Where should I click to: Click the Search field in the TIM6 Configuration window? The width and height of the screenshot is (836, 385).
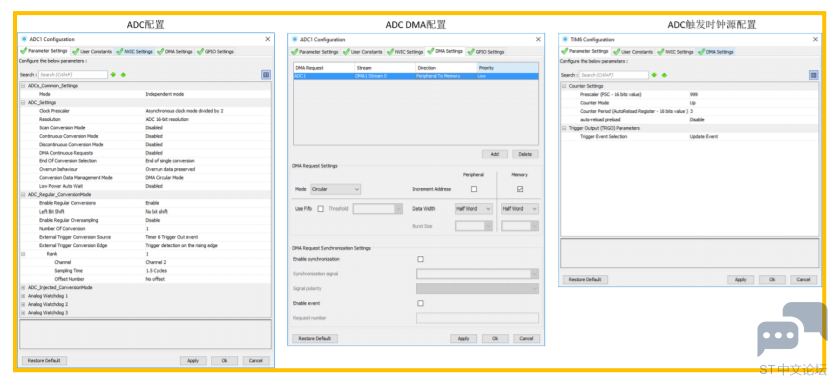pos(614,75)
